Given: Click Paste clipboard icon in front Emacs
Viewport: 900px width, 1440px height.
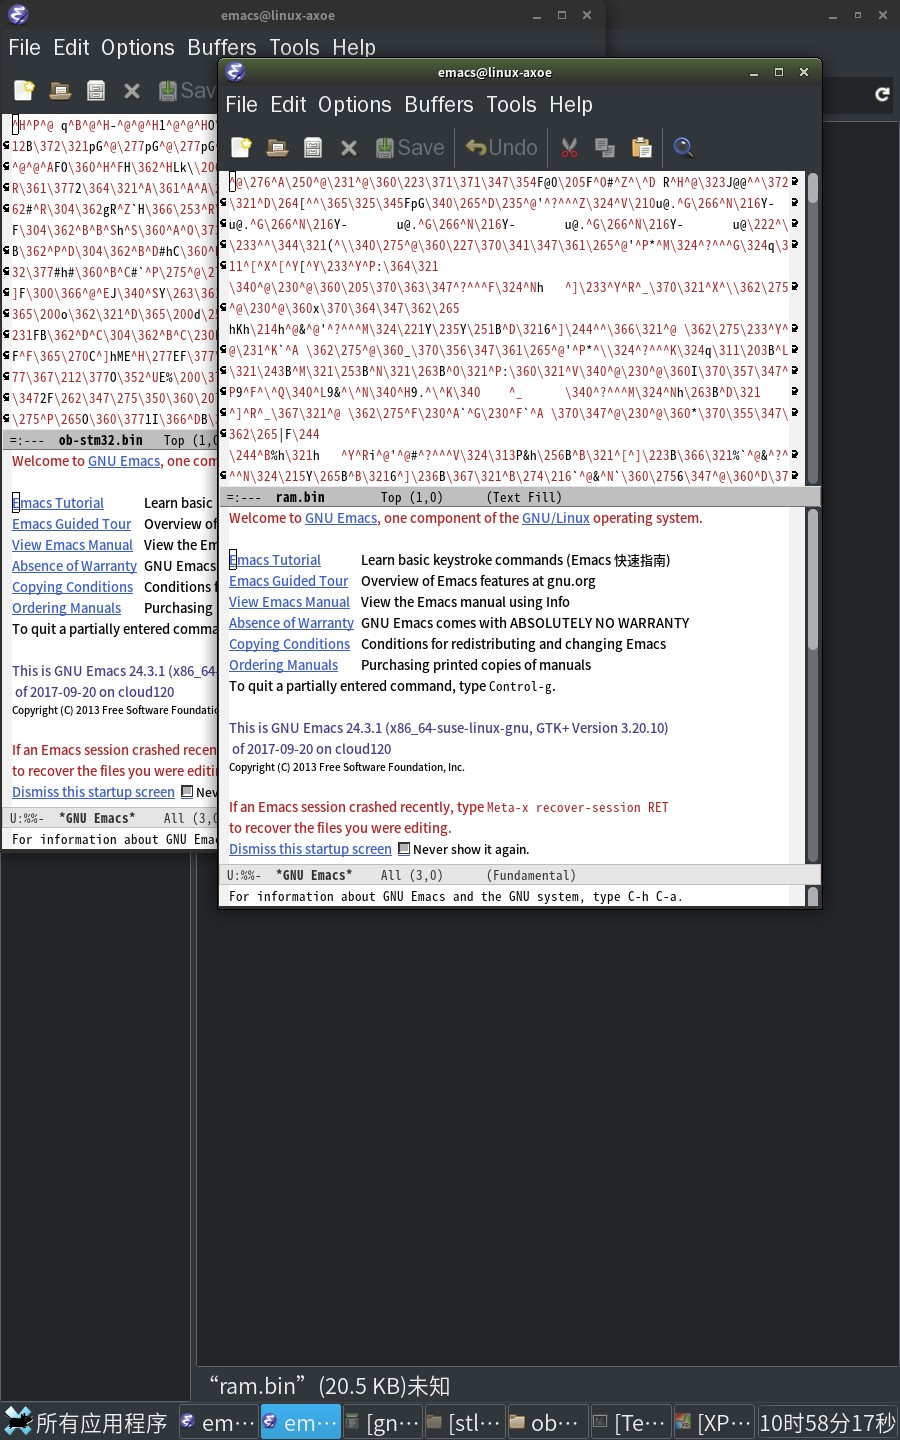Looking at the screenshot, I should pyautogui.click(x=641, y=148).
